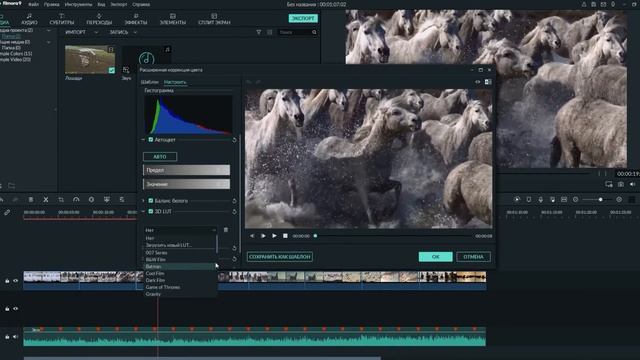
Task: Open the Эффекты effects tab
Action: point(136,19)
